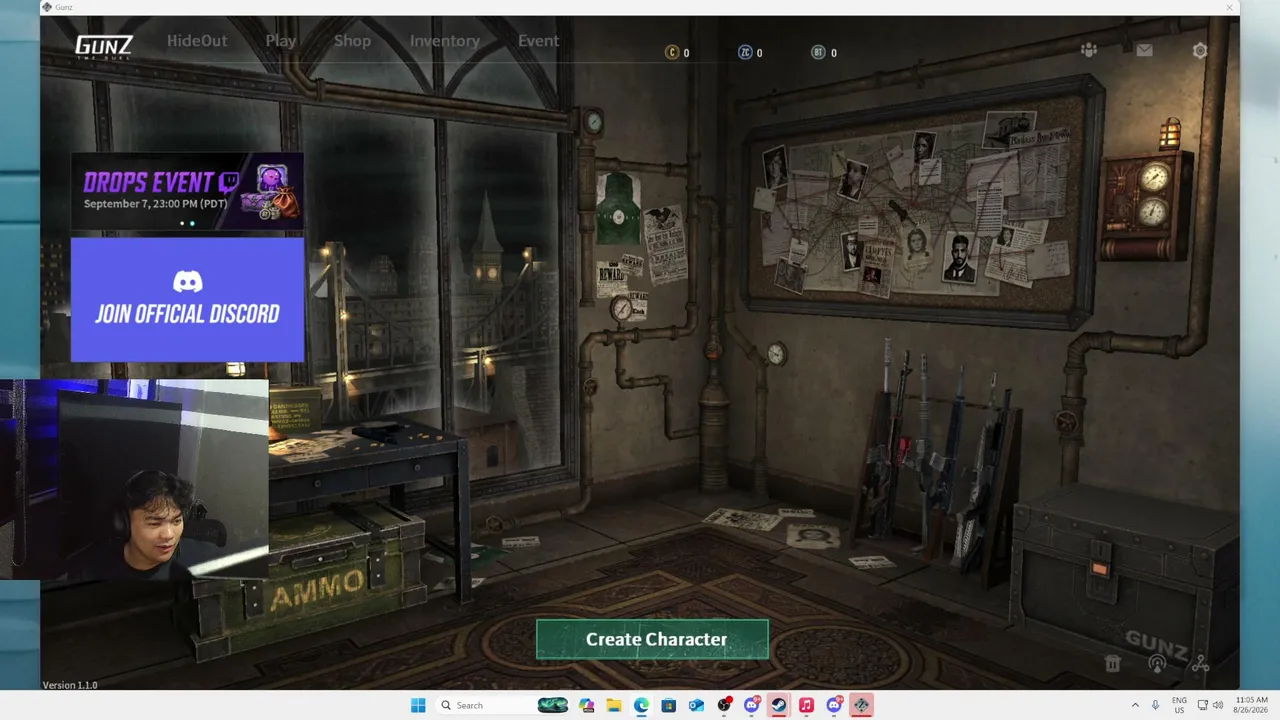Viewport: 1280px width, 720px height.
Task: Click the gold C coin currency icon
Action: pyautogui.click(x=672, y=53)
